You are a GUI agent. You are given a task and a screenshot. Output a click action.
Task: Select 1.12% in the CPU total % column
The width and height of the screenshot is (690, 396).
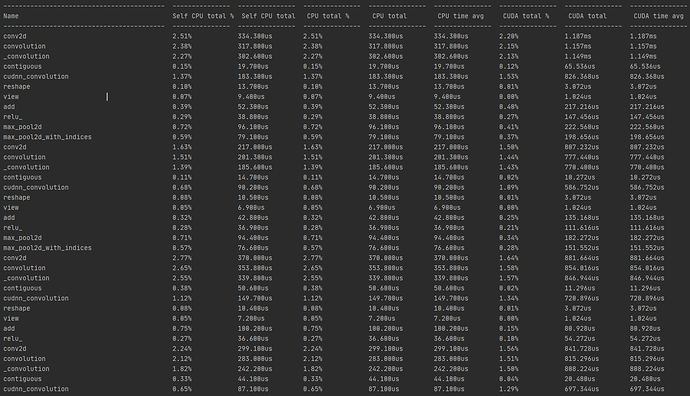(x=312, y=298)
